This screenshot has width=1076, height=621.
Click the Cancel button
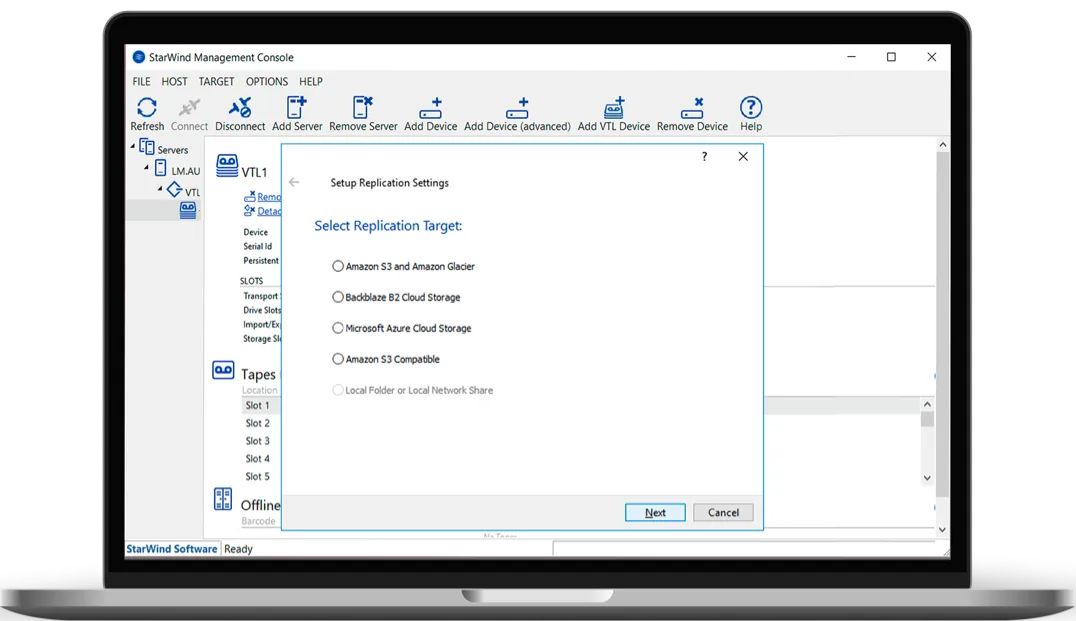coord(723,513)
